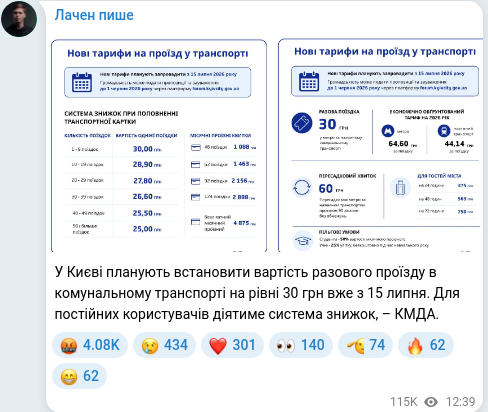This screenshot has height=412, width=488.
Task: Add the crying face reaction 434
Action: 165,345
